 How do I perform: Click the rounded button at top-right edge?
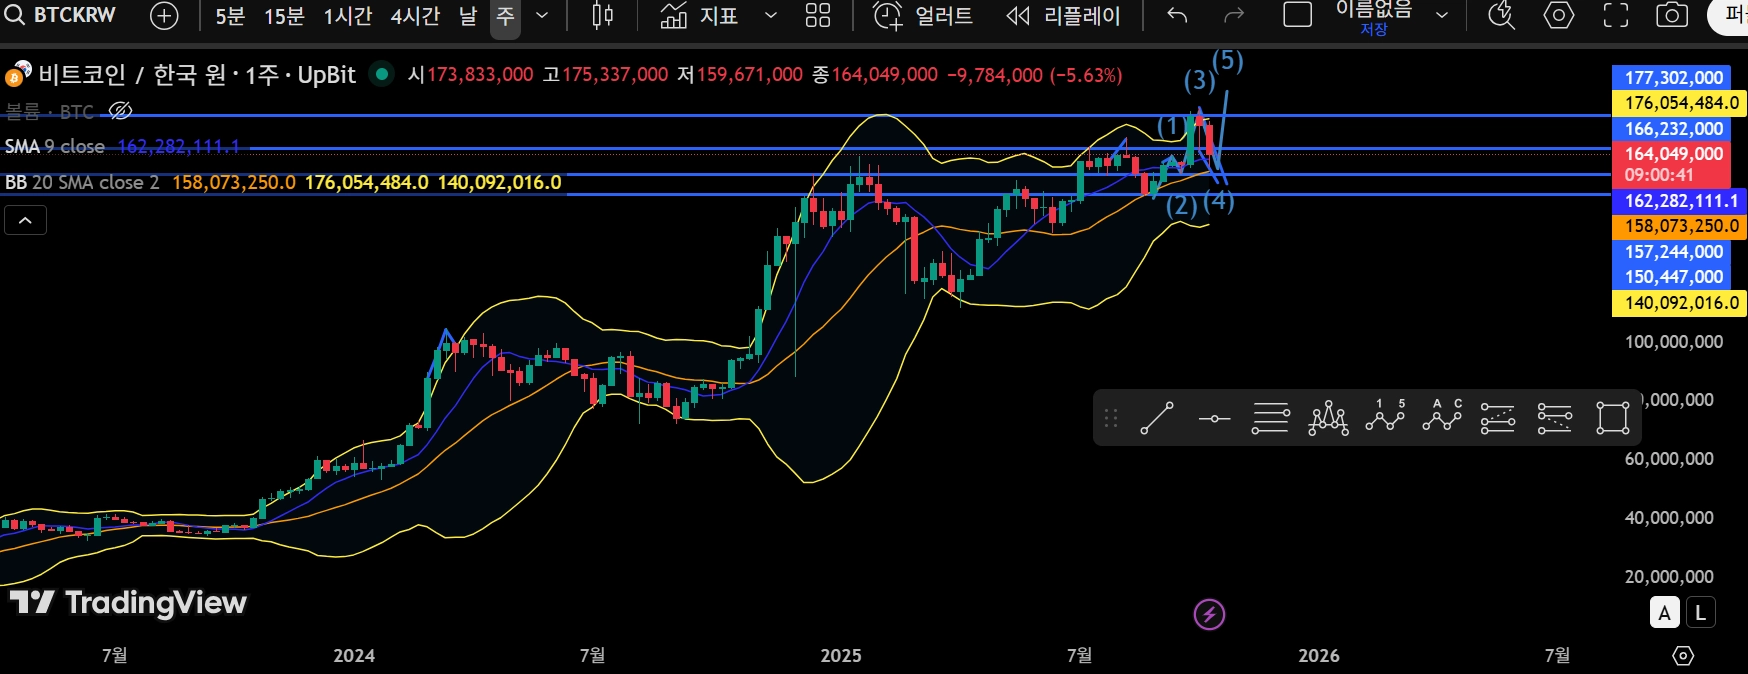pyautogui.click(x=1728, y=16)
